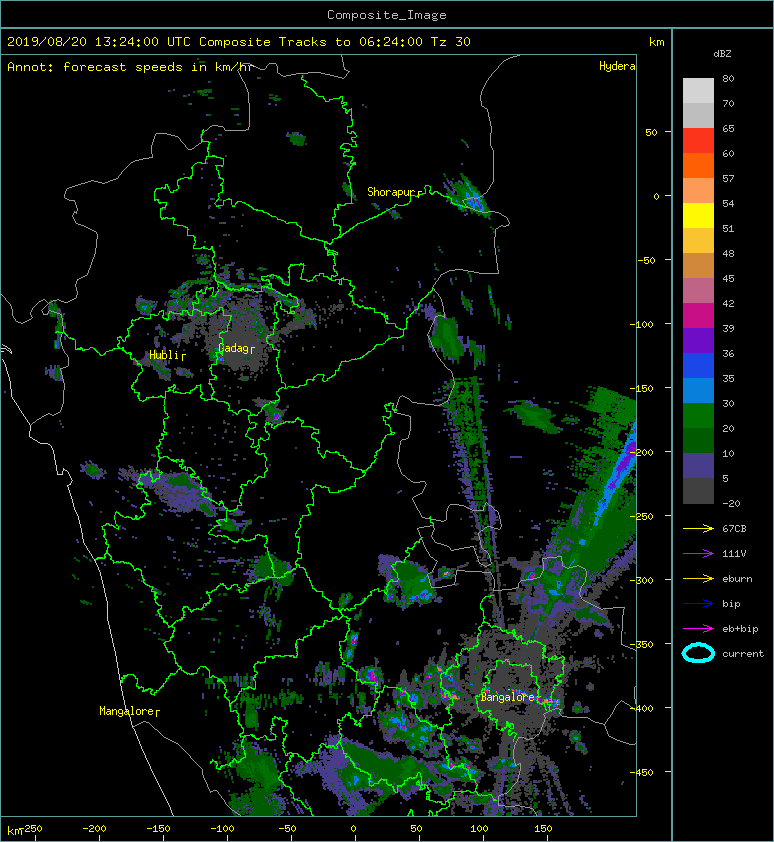Click the cyan current ellipse icon
The image size is (774, 842).
(698, 653)
